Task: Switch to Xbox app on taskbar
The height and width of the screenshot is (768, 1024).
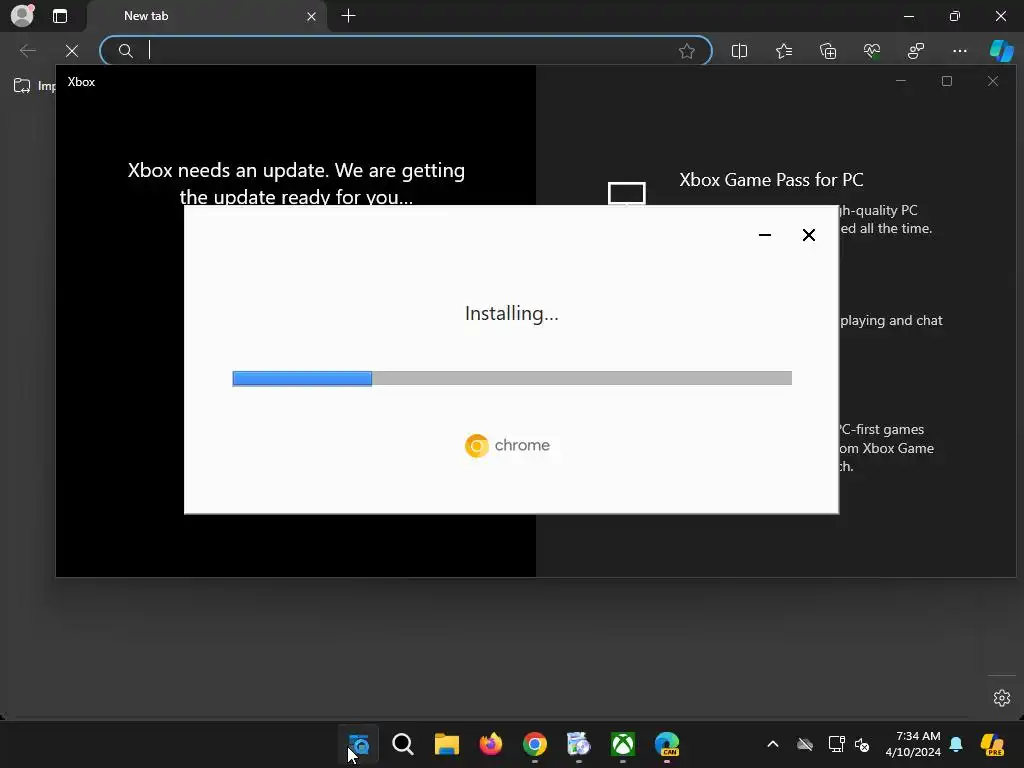Action: [x=623, y=744]
